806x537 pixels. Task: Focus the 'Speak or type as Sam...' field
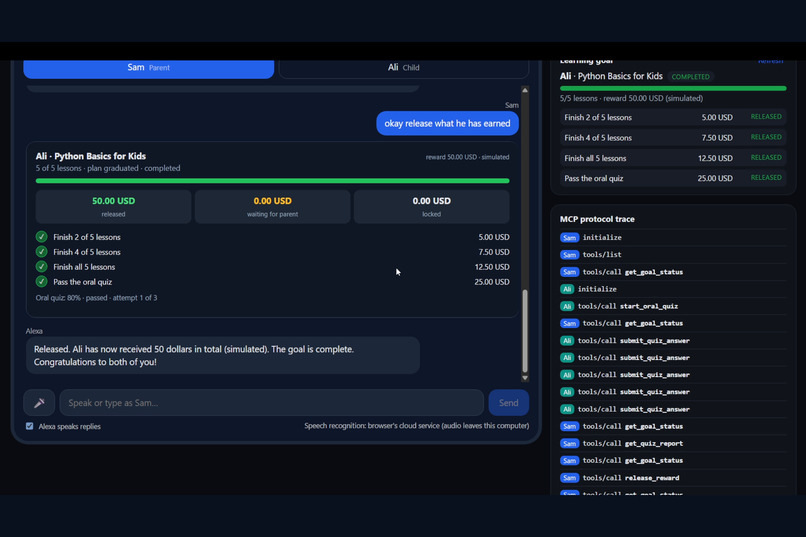(x=271, y=403)
